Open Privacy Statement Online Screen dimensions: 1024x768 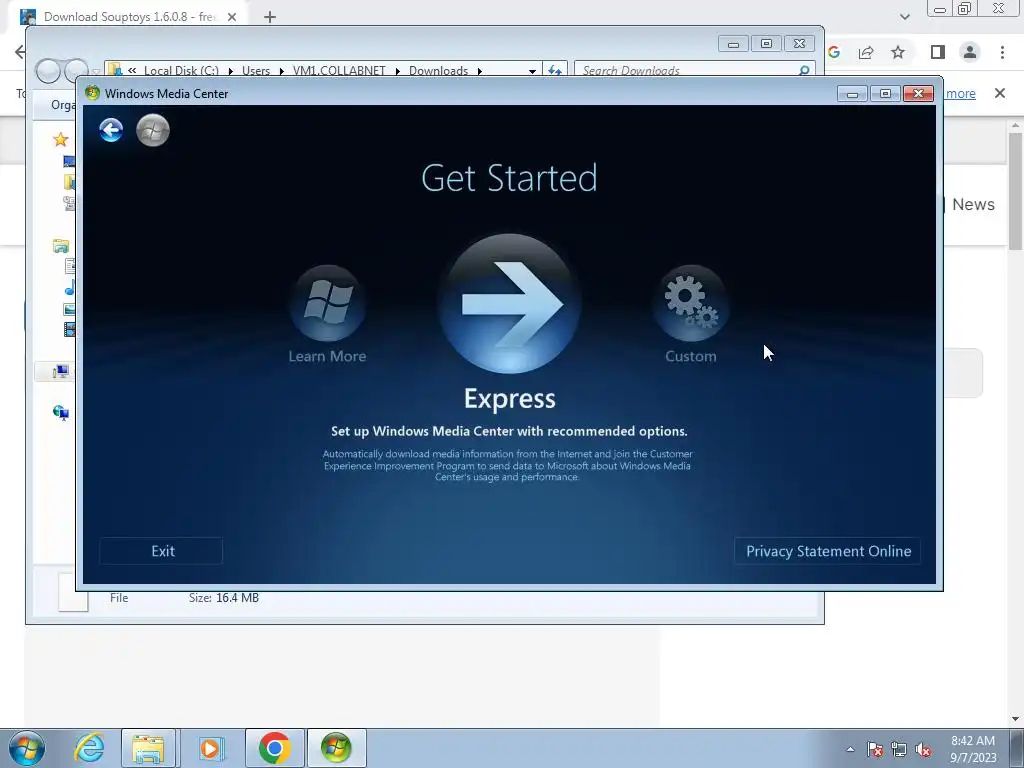pyautogui.click(x=828, y=551)
